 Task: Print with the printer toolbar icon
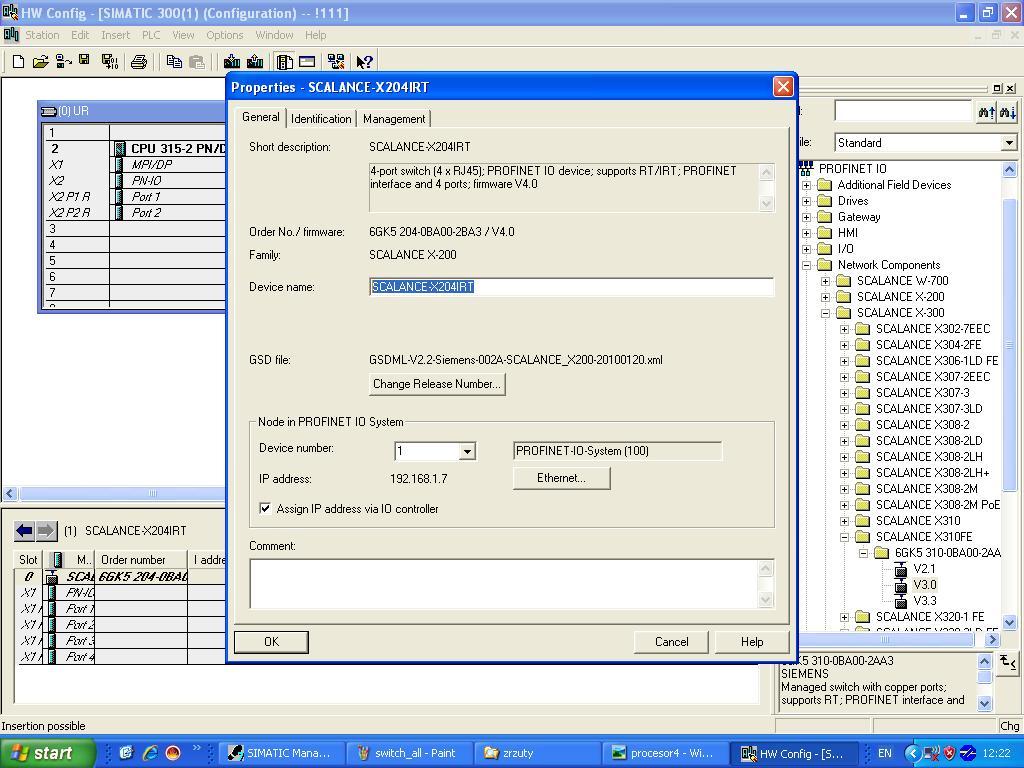point(138,62)
